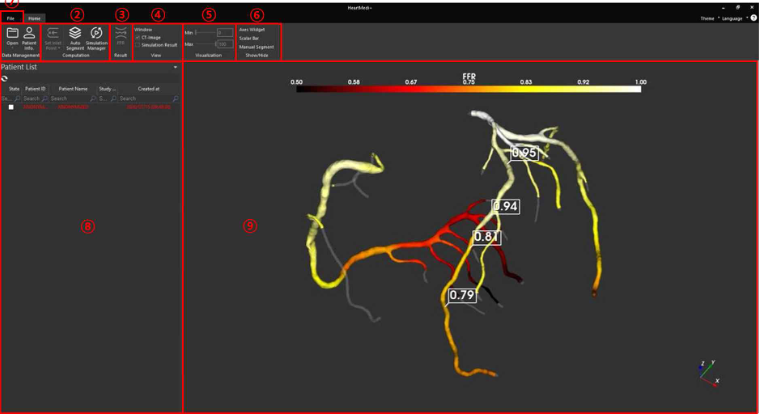Viewport: 759px width, 415px height.
Task: Click the Scalar Bar option
Action: click(x=250, y=38)
